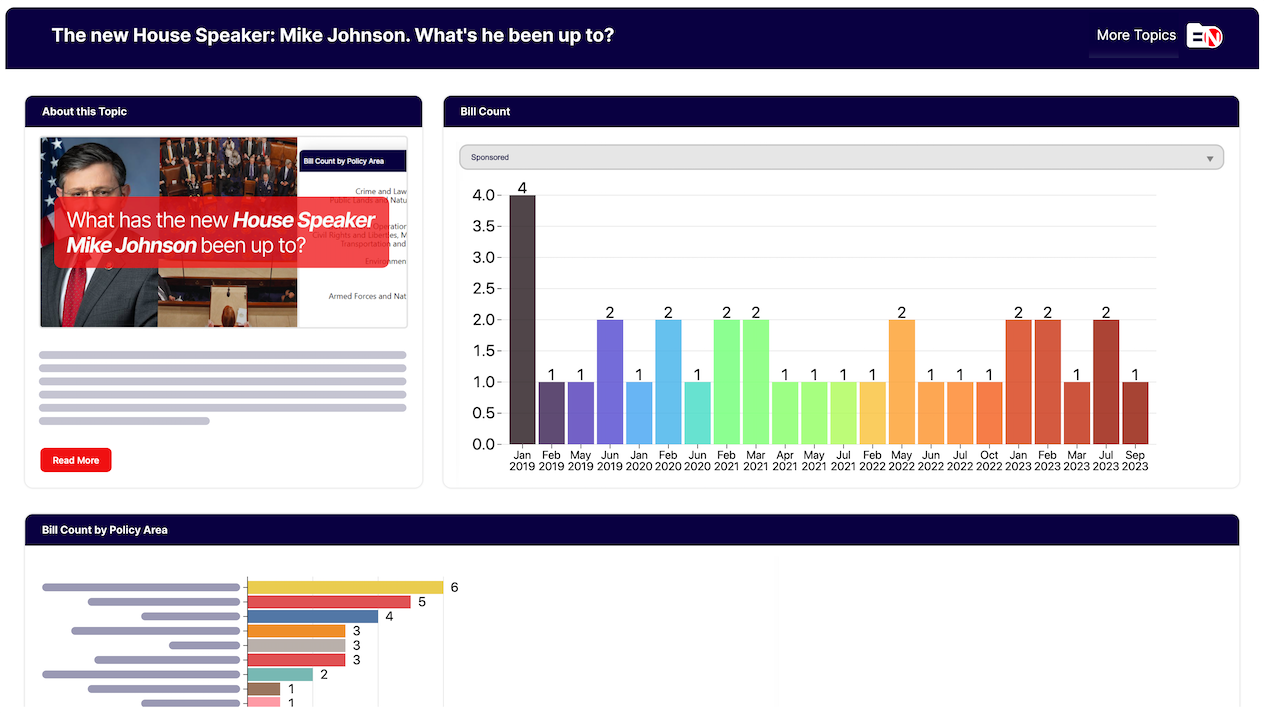Click the dropdown arrow in Bill Count panel
The image size is (1264, 713).
click(1210, 159)
